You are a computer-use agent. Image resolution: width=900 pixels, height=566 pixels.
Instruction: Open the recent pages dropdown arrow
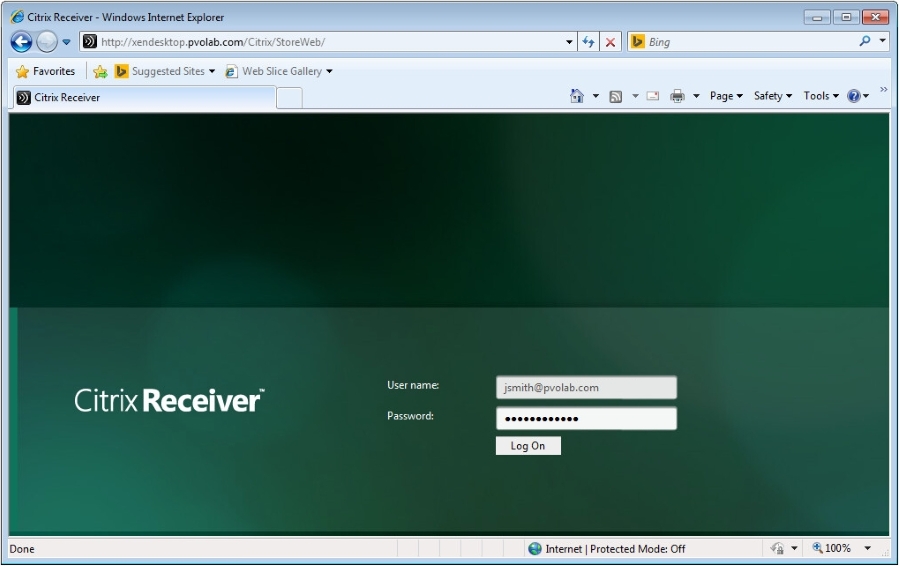click(67, 42)
